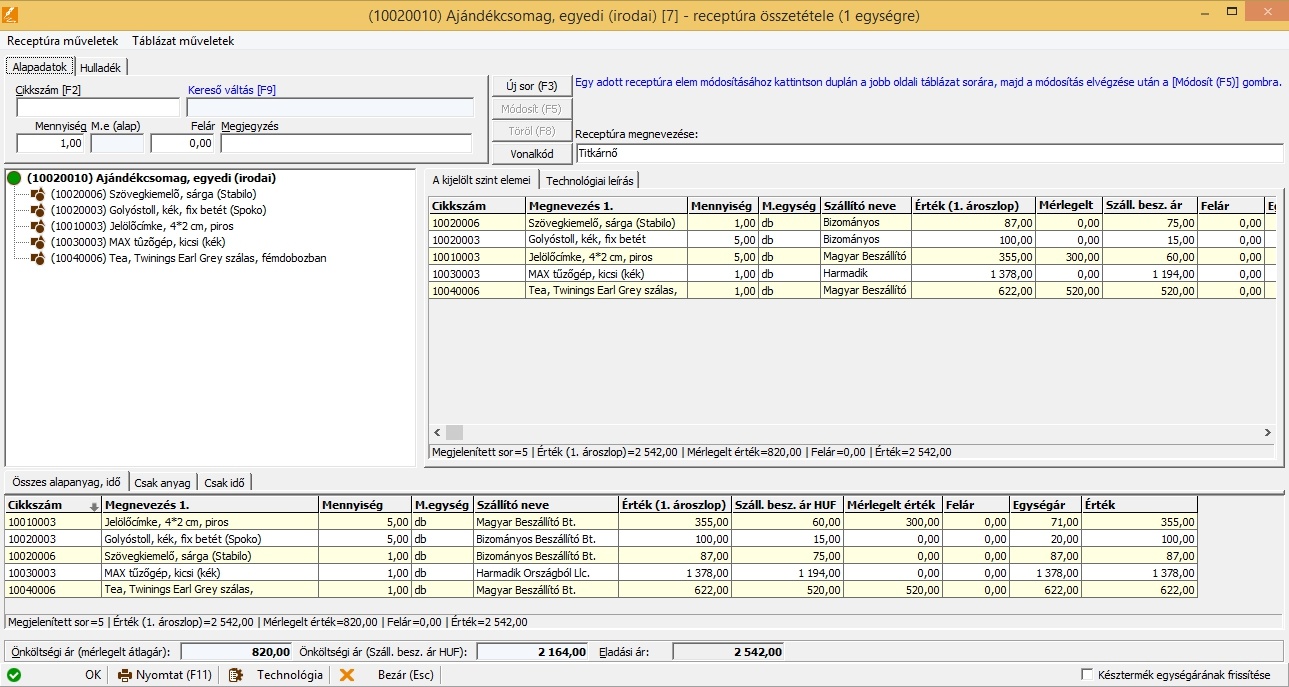Click the green checkmark OK icon
The height and width of the screenshot is (687, 1289).
pos(14,675)
